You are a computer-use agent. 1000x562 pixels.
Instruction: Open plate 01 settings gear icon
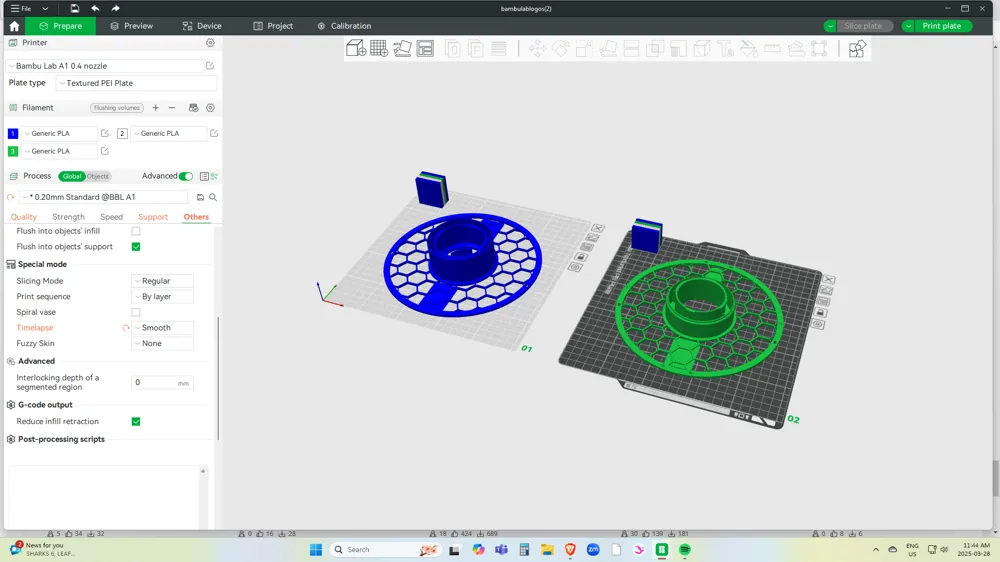[575, 267]
